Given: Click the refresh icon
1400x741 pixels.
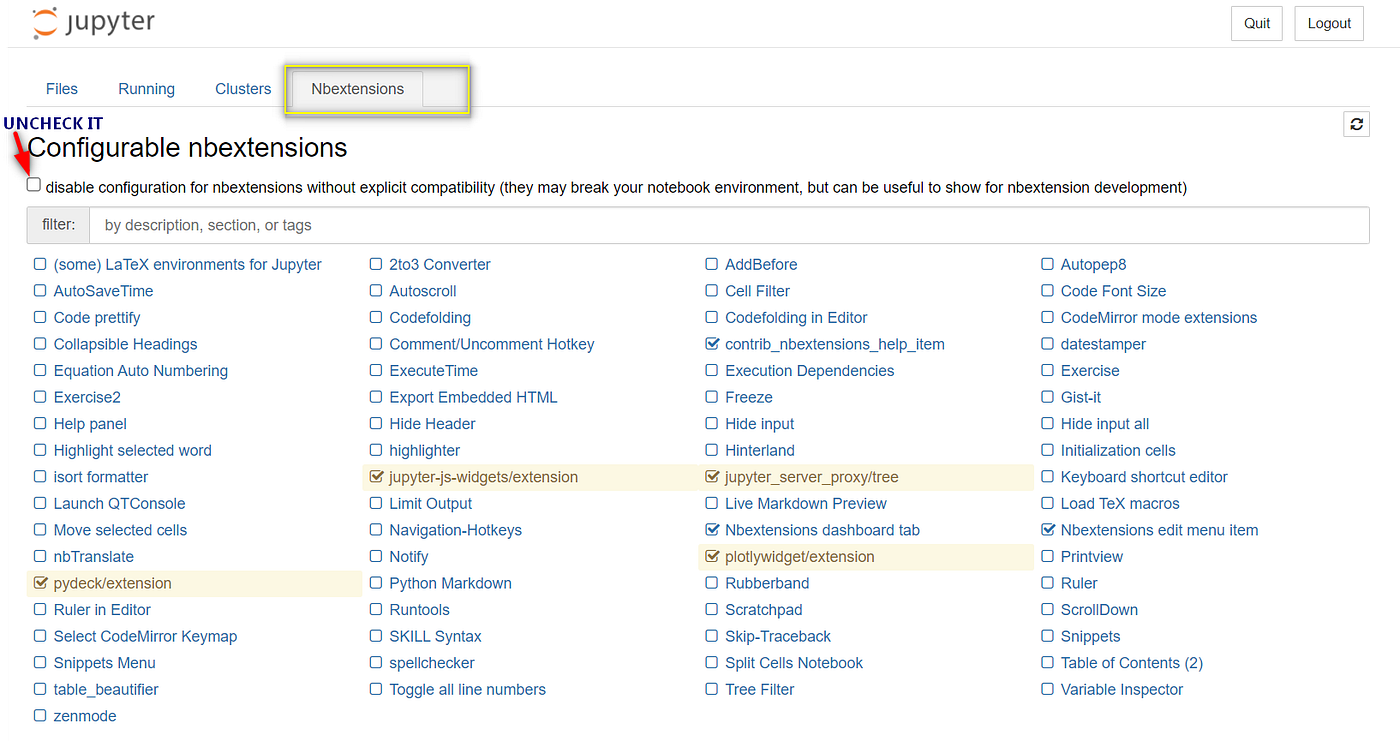Looking at the screenshot, I should [1356, 123].
